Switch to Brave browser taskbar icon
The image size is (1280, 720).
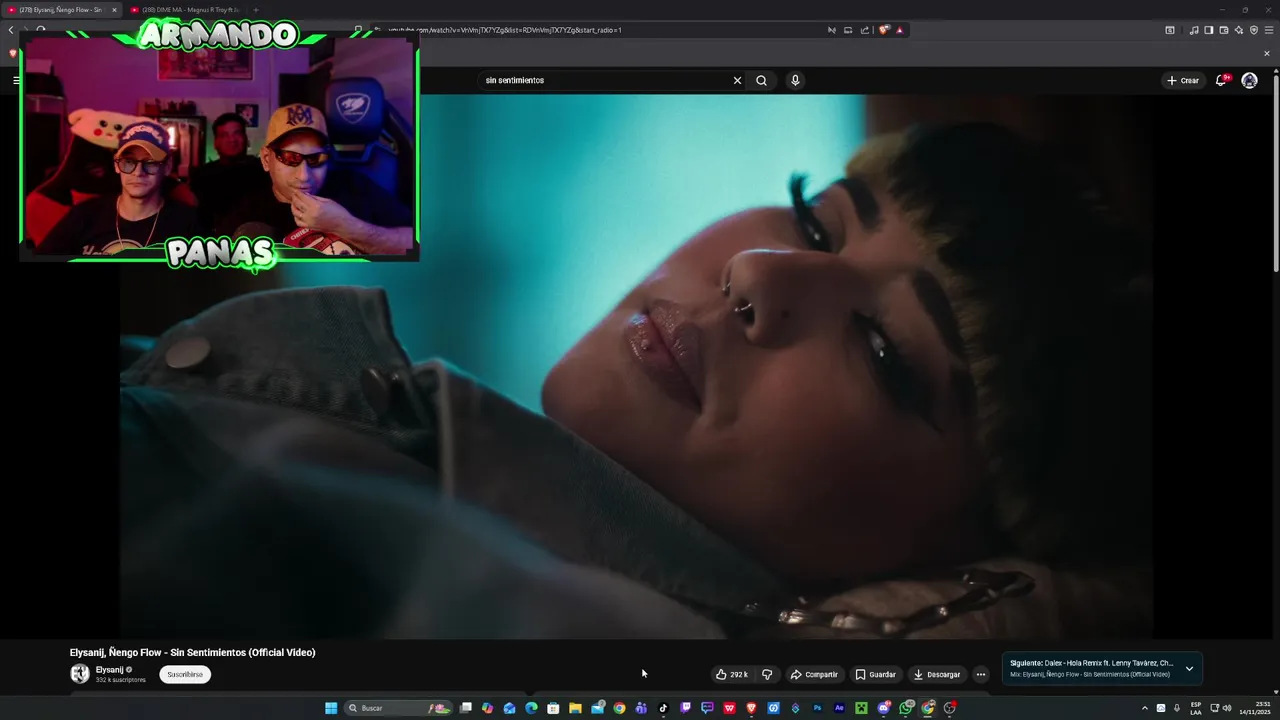tap(751, 708)
